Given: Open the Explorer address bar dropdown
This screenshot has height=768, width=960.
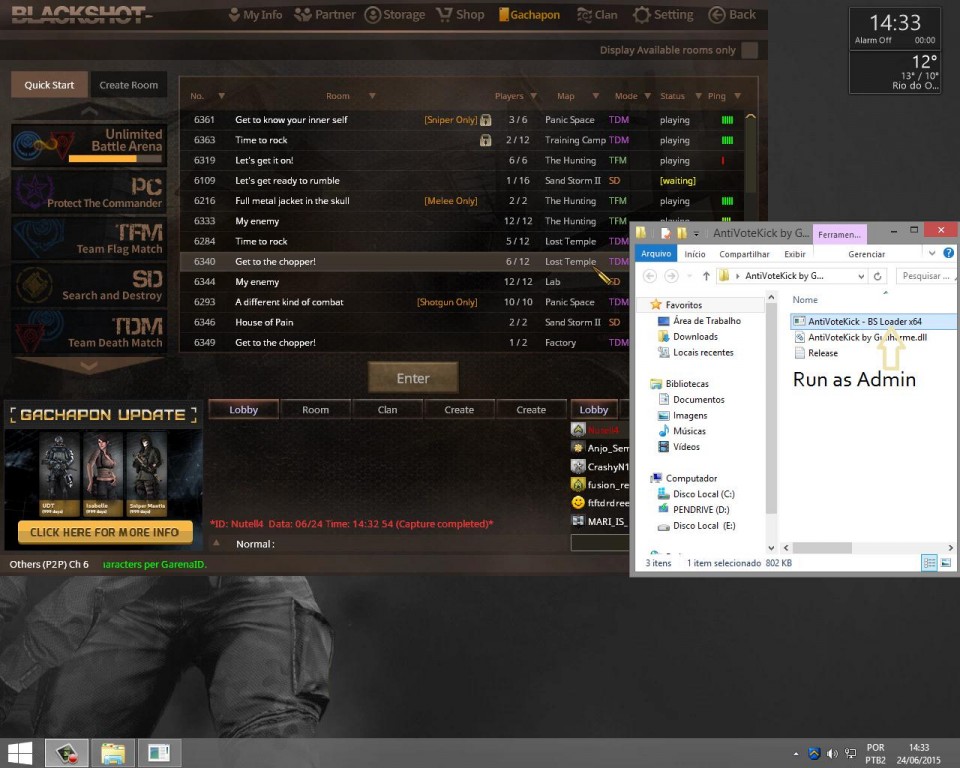Looking at the screenshot, I should pyautogui.click(x=859, y=276).
